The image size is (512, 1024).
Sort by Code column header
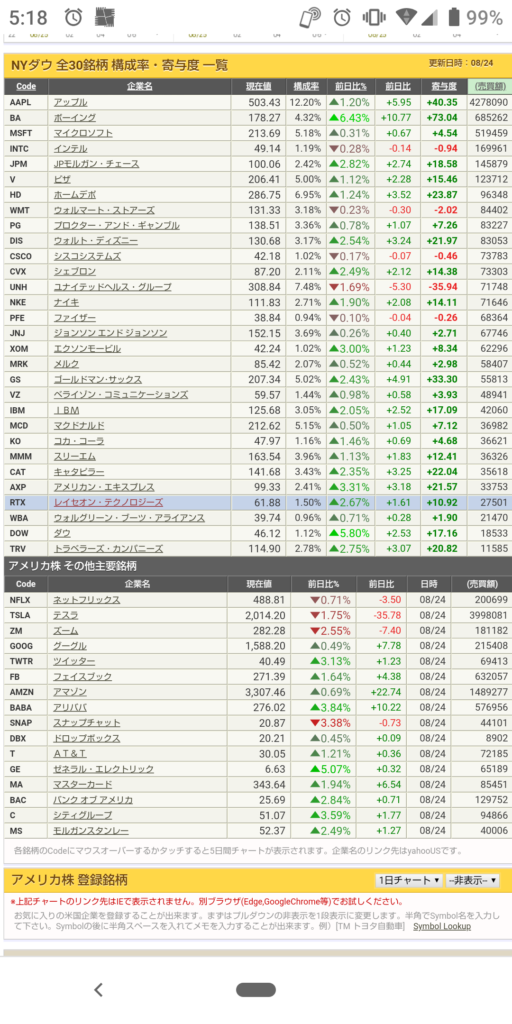(x=26, y=86)
